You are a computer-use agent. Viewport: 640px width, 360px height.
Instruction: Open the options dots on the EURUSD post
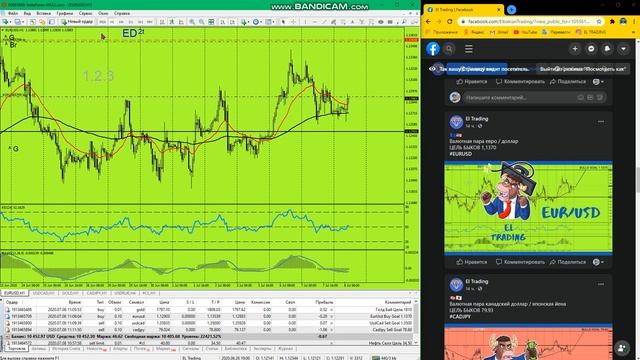point(601,122)
